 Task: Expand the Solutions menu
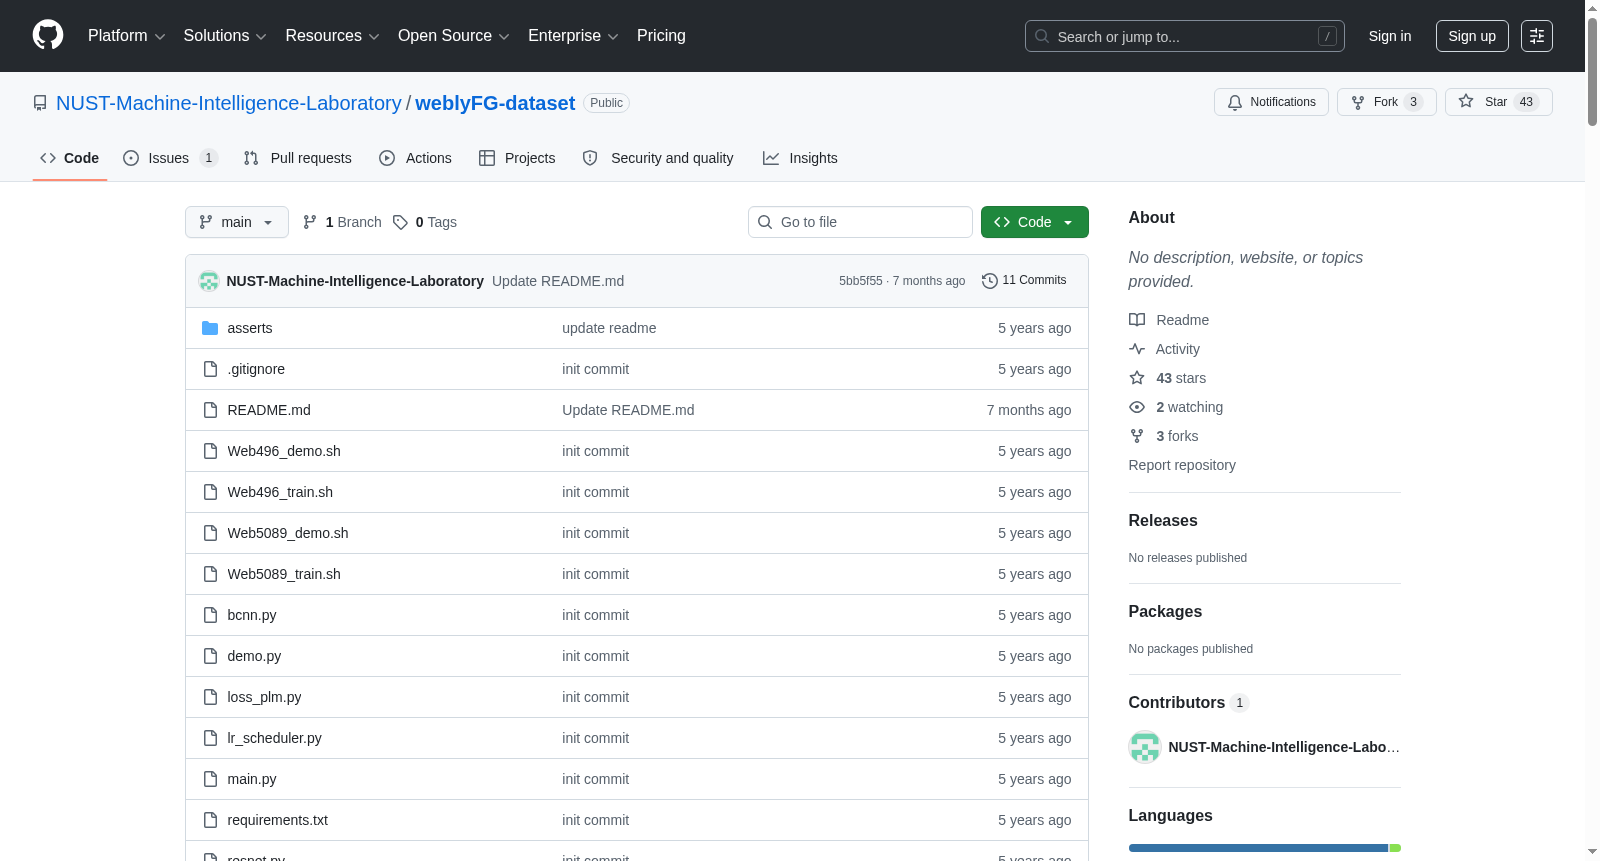click(x=225, y=36)
